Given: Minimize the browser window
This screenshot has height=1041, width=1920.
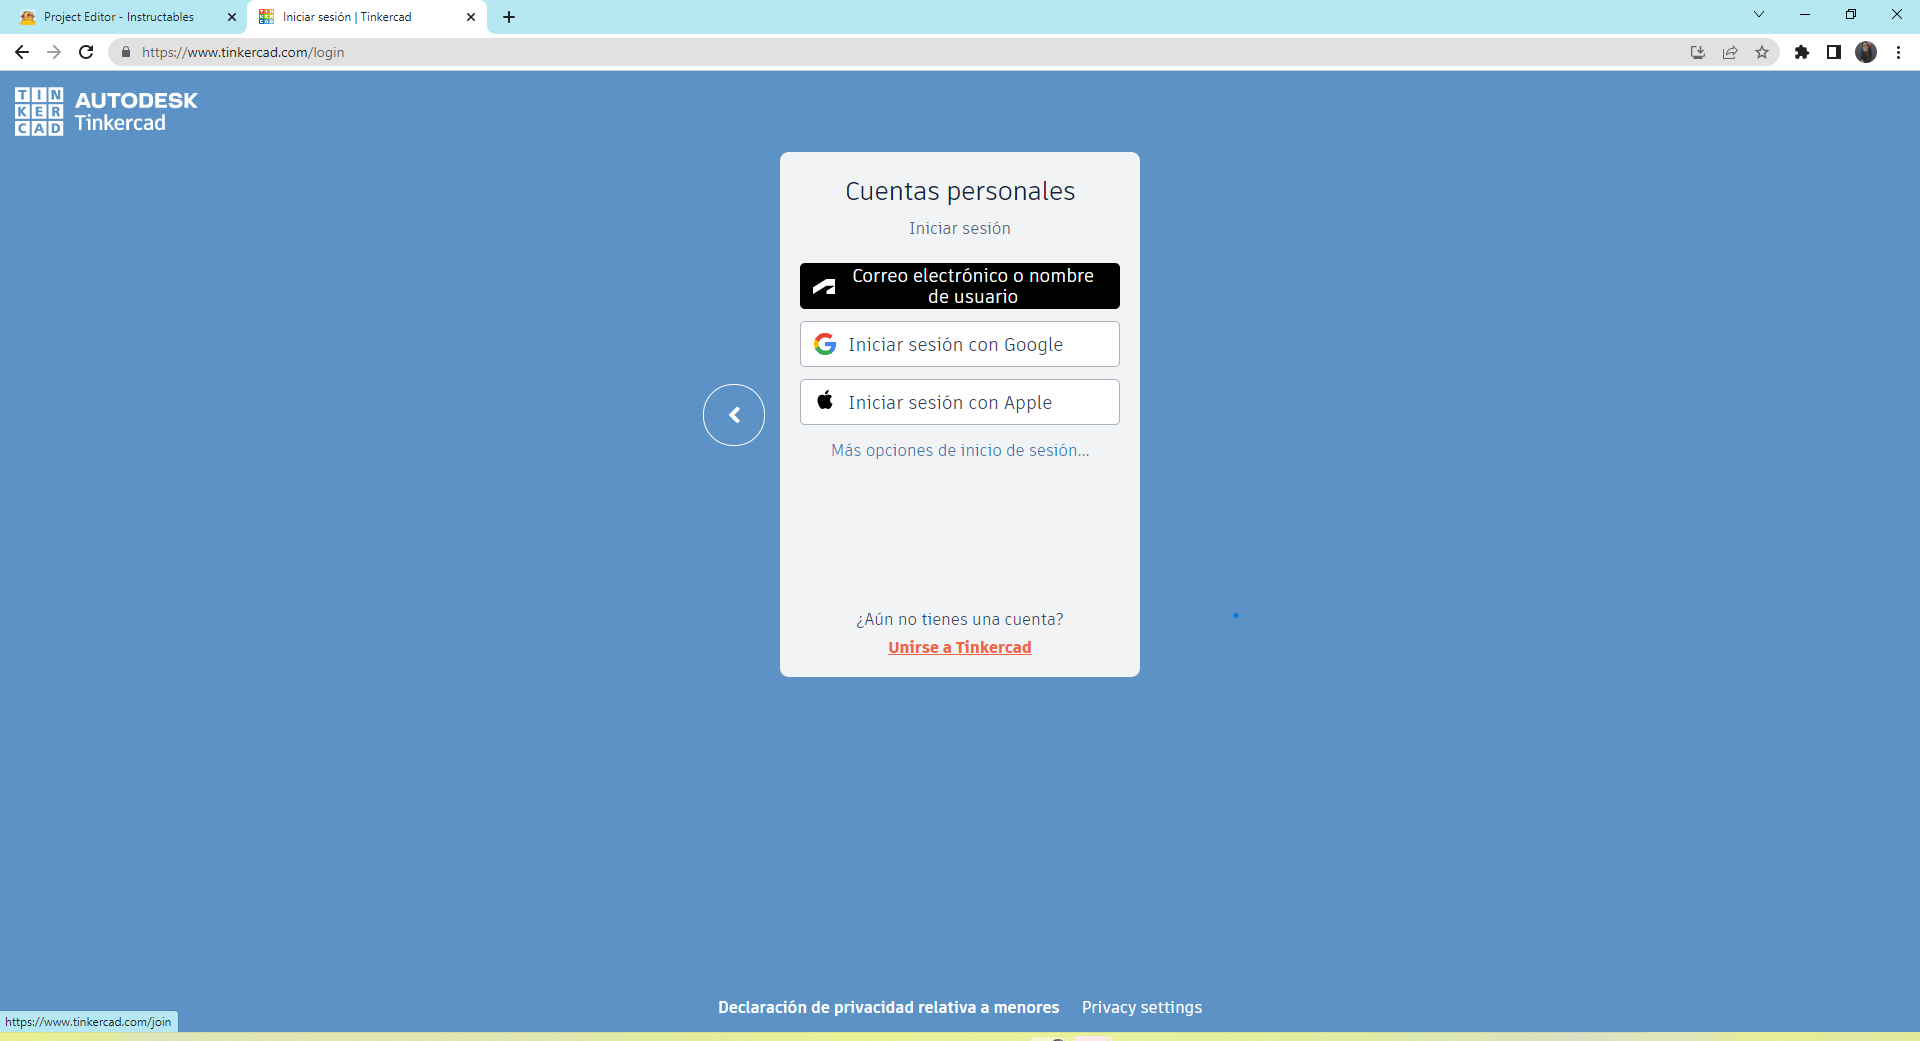Looking at the screenshot, I should [1805, 14].
